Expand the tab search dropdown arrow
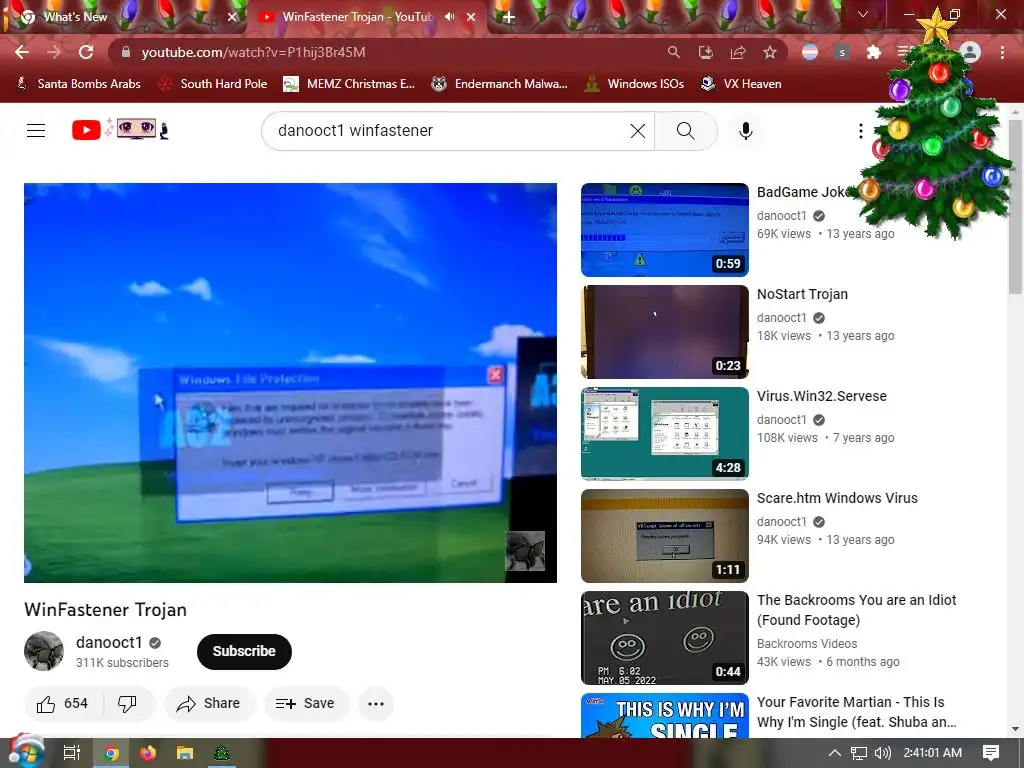This screenshot has height=768, width=1024. coord(863,14)
